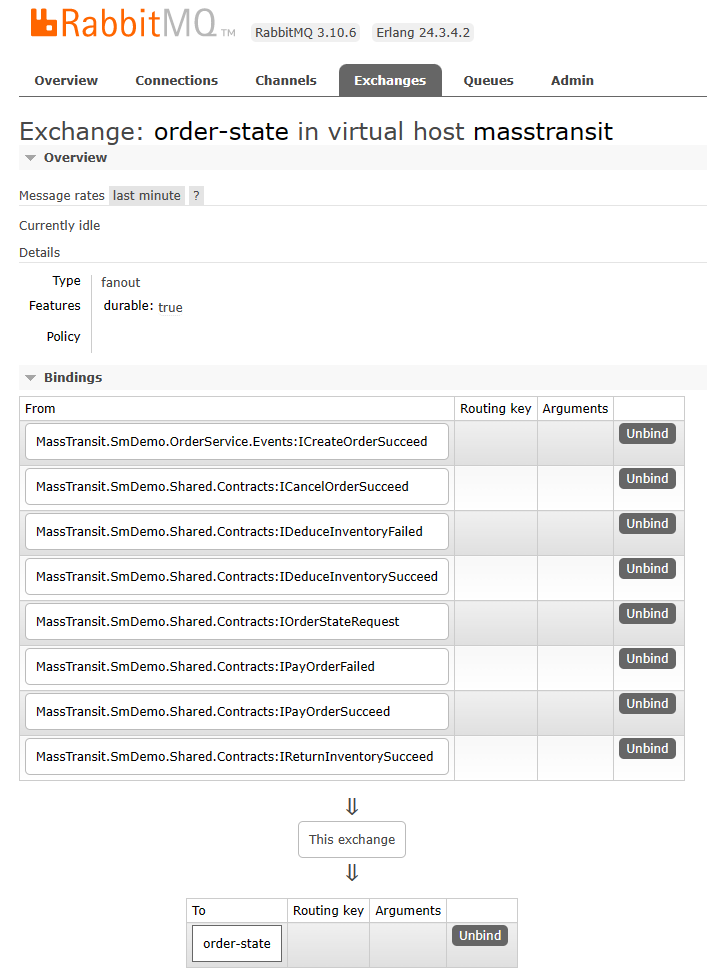Open the IPayOrderSucceed exchange link

pyautogui.click(x=236, y=712)
